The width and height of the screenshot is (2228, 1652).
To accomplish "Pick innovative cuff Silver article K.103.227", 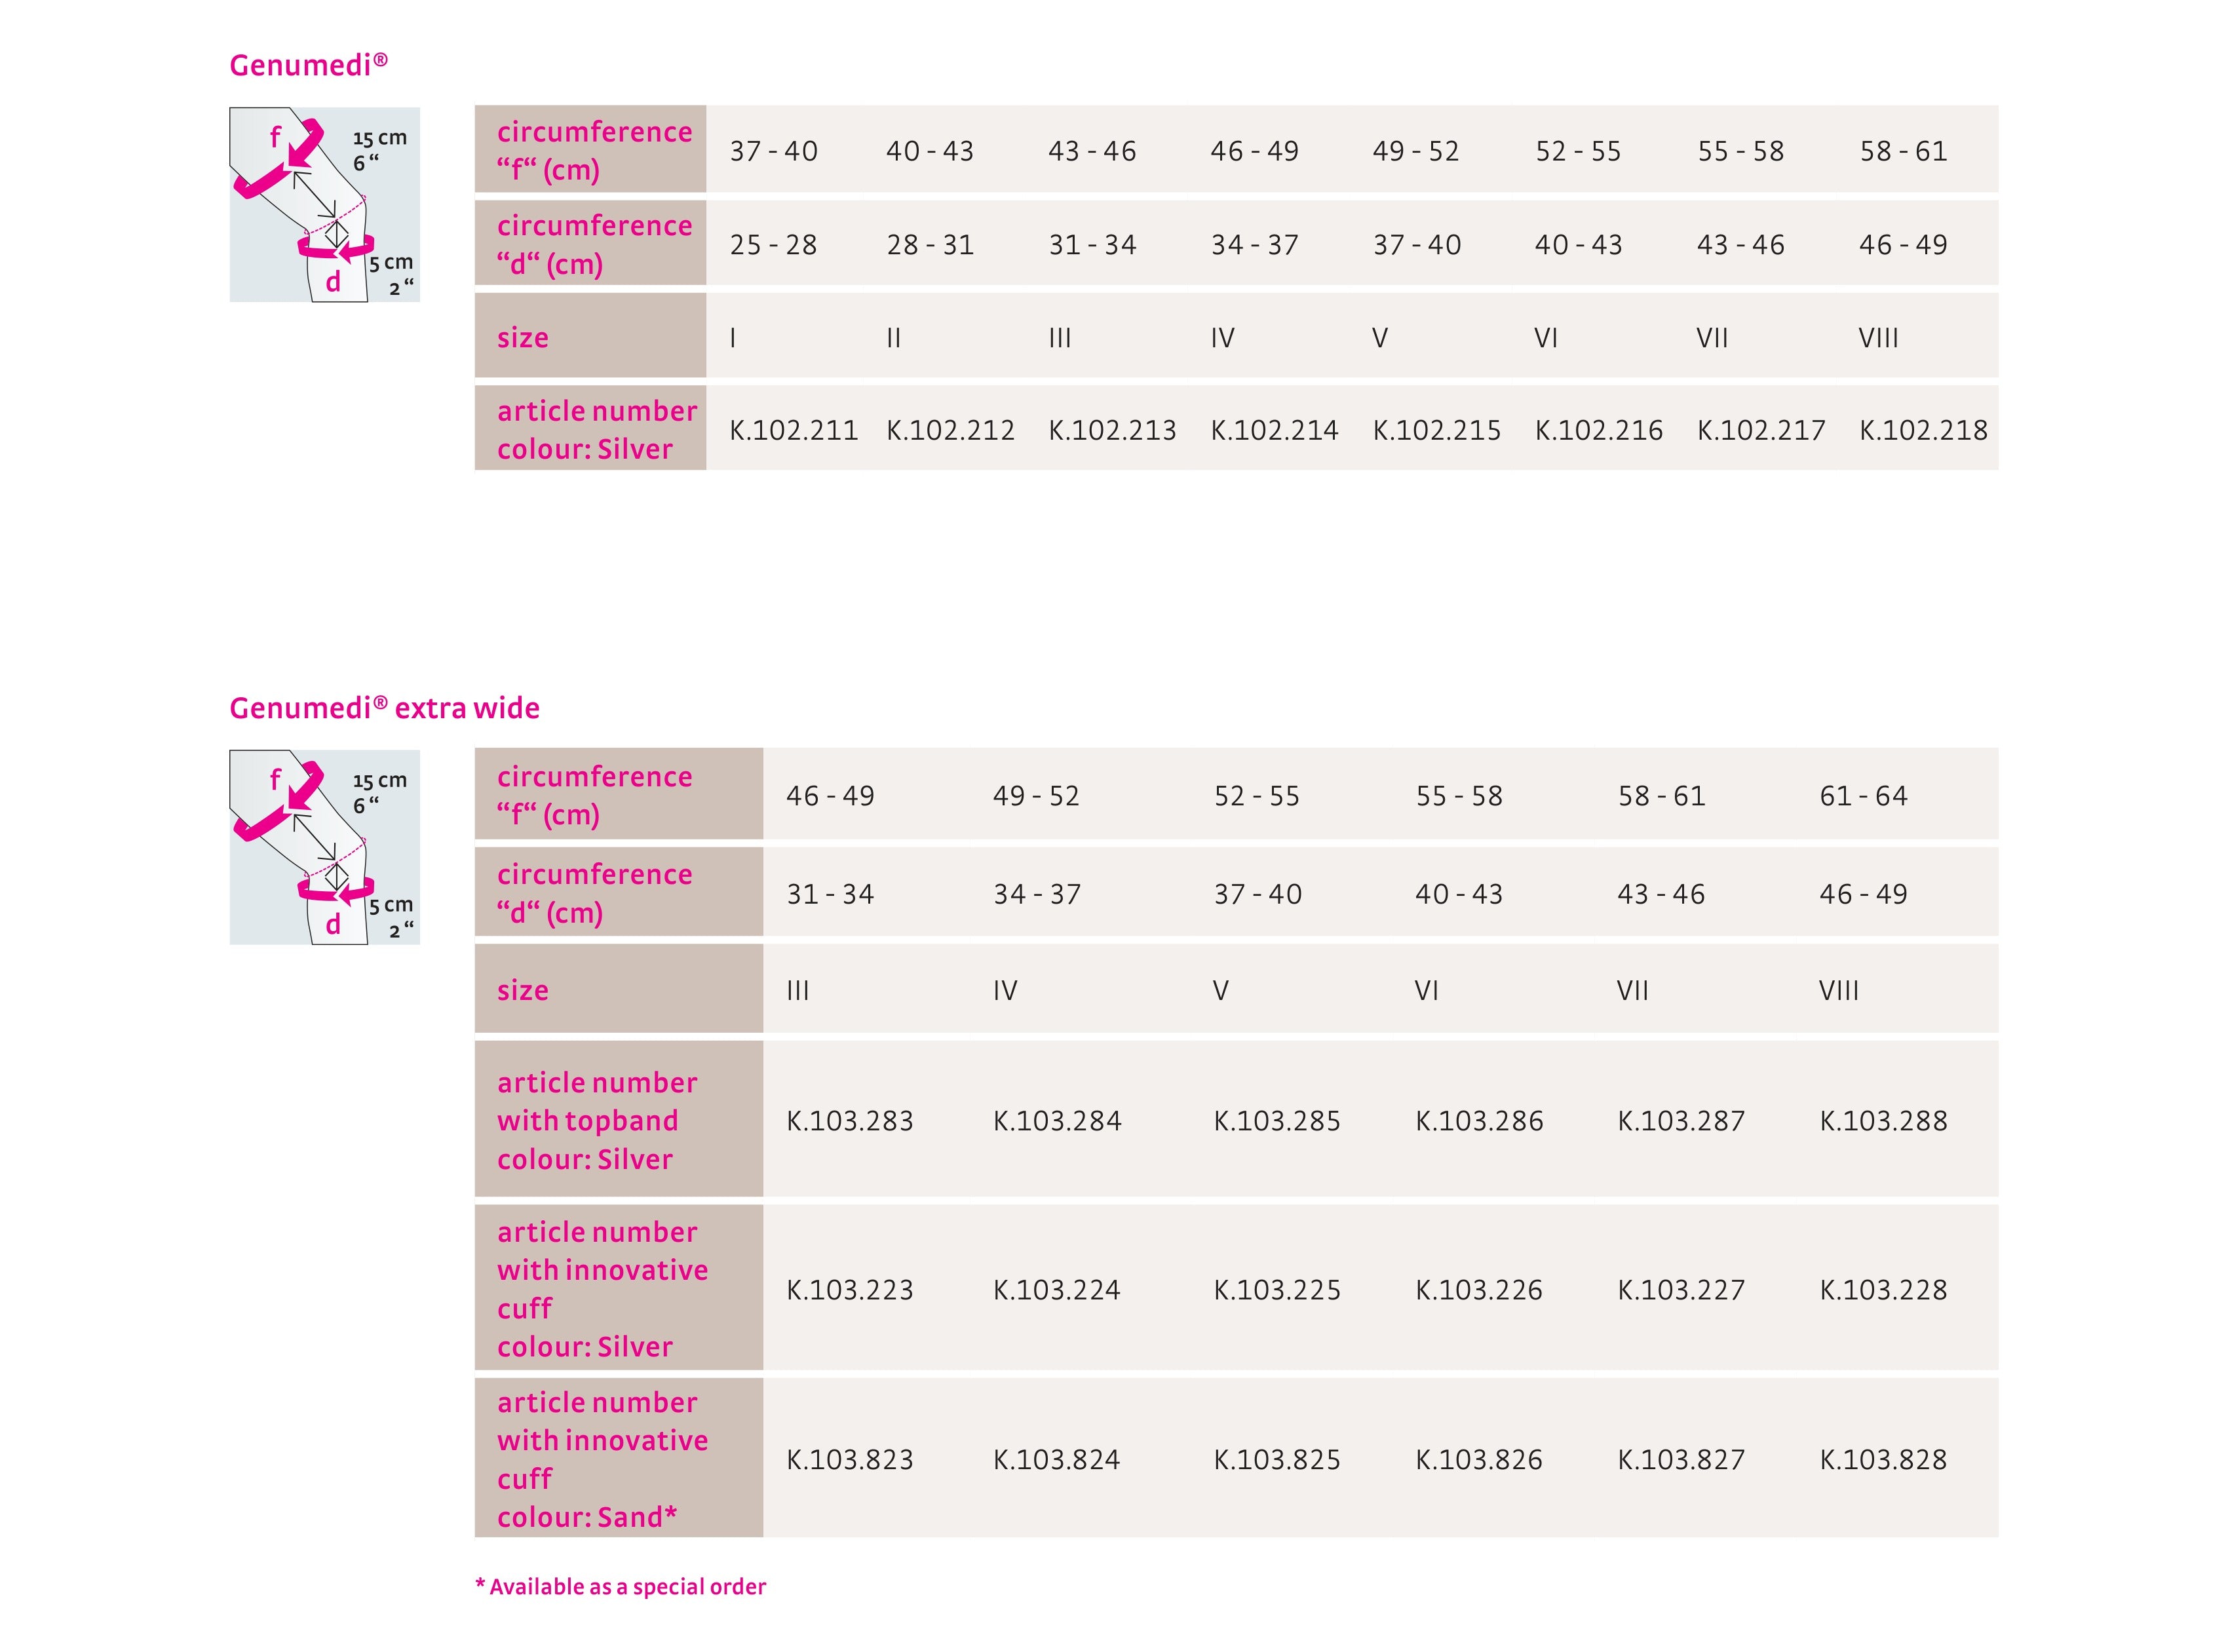I will point(1681,1290).
